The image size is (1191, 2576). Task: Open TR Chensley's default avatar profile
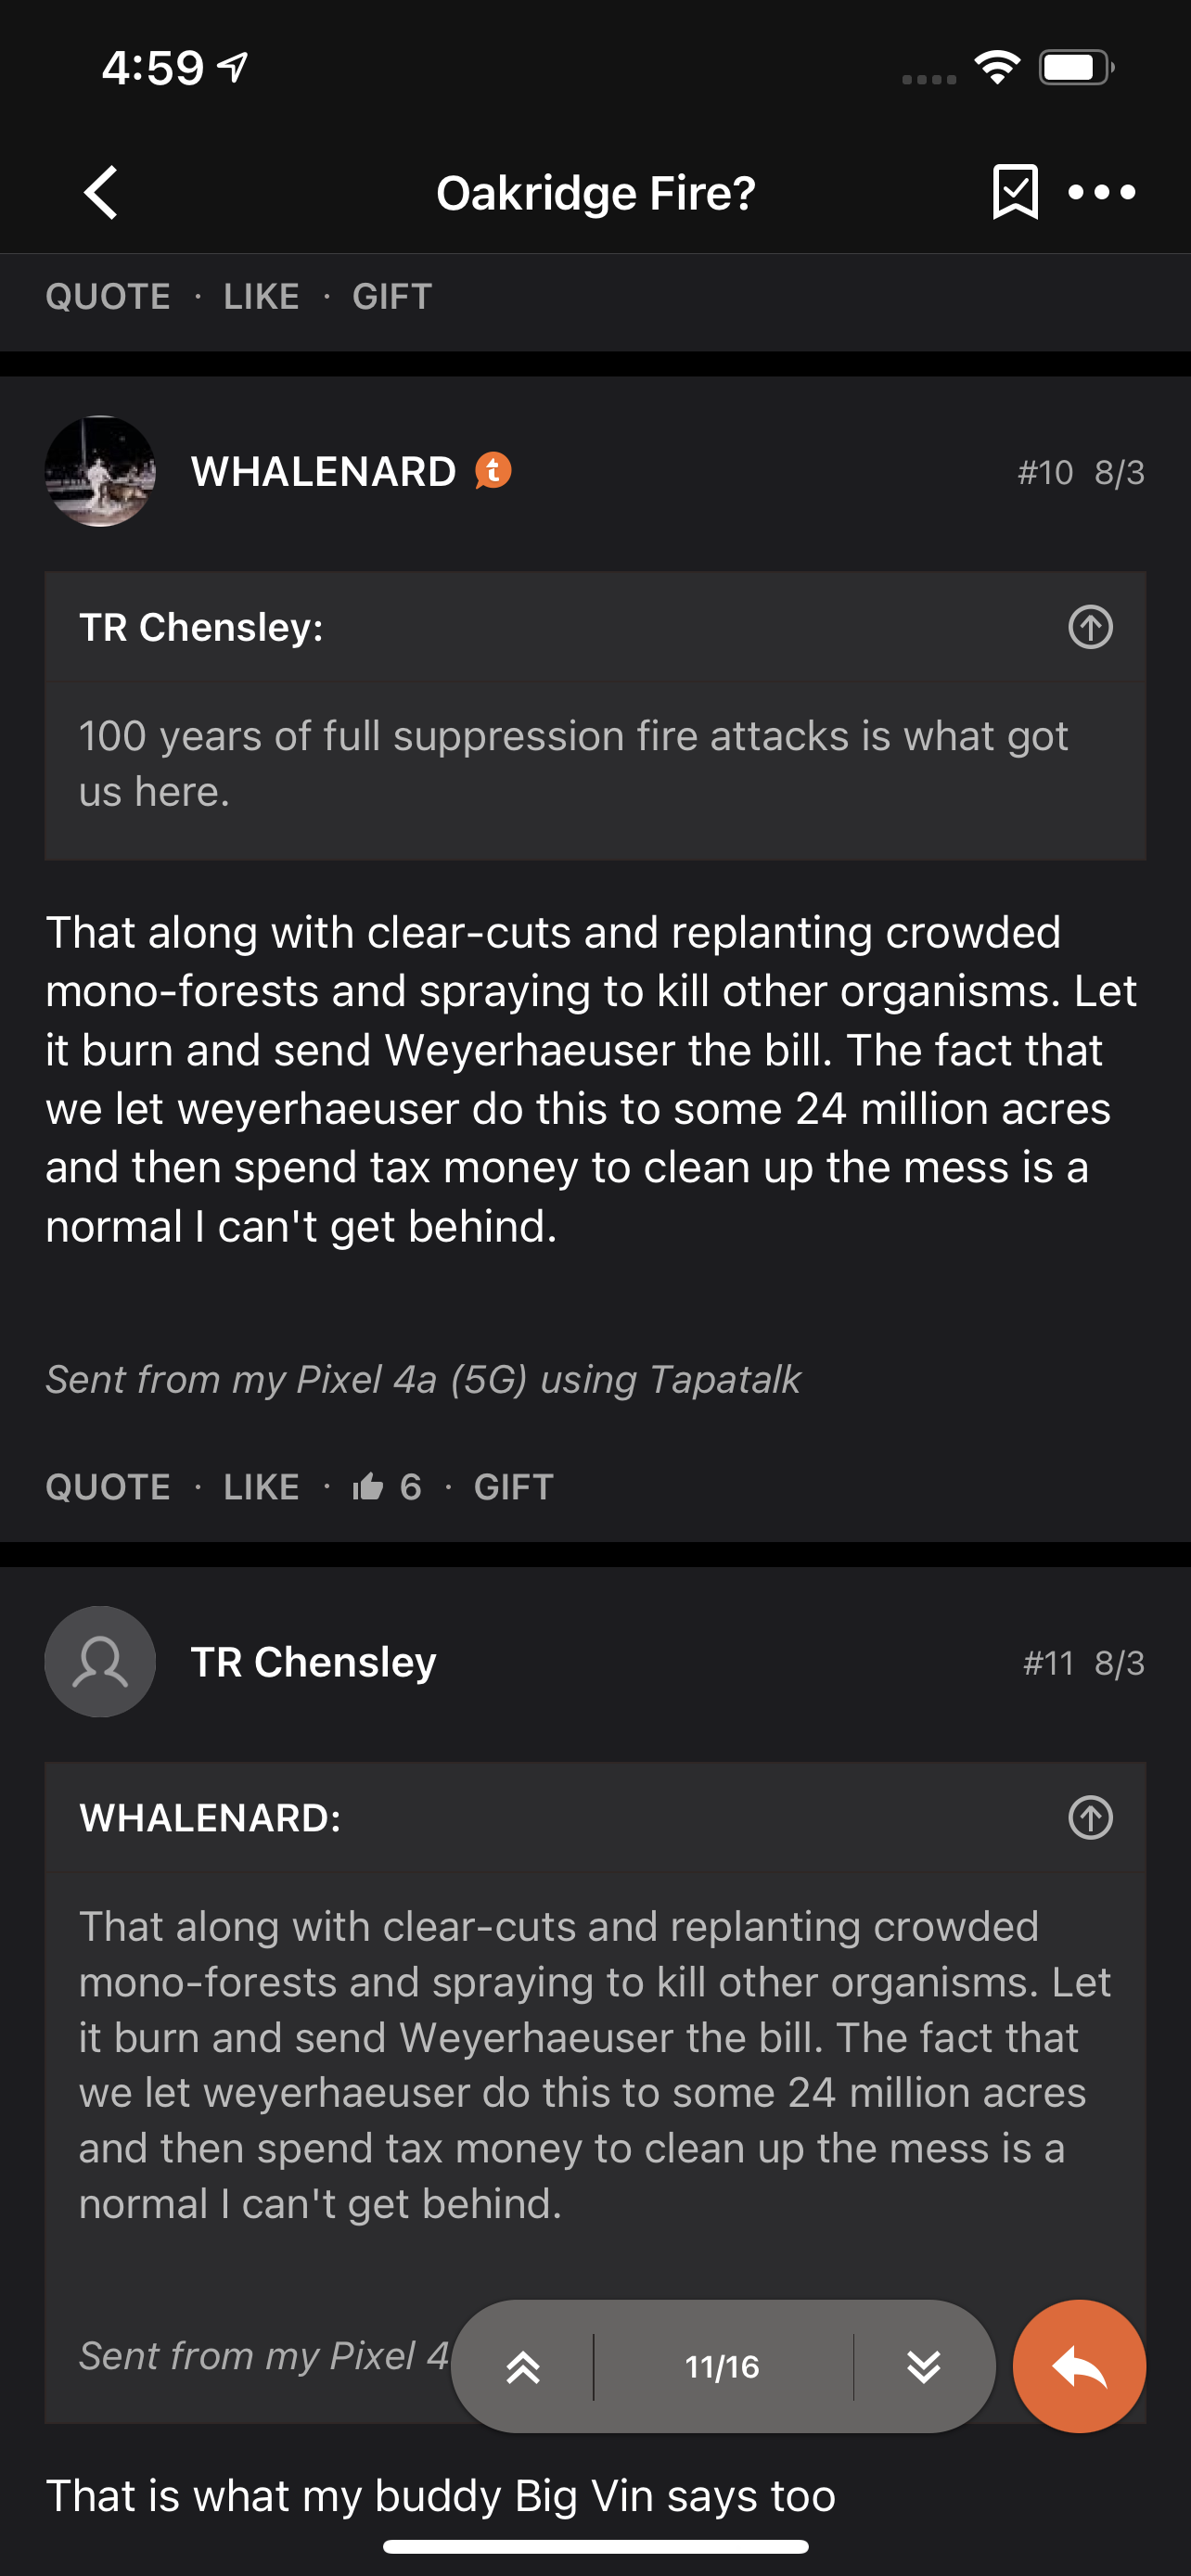[x=100, y=1662]
